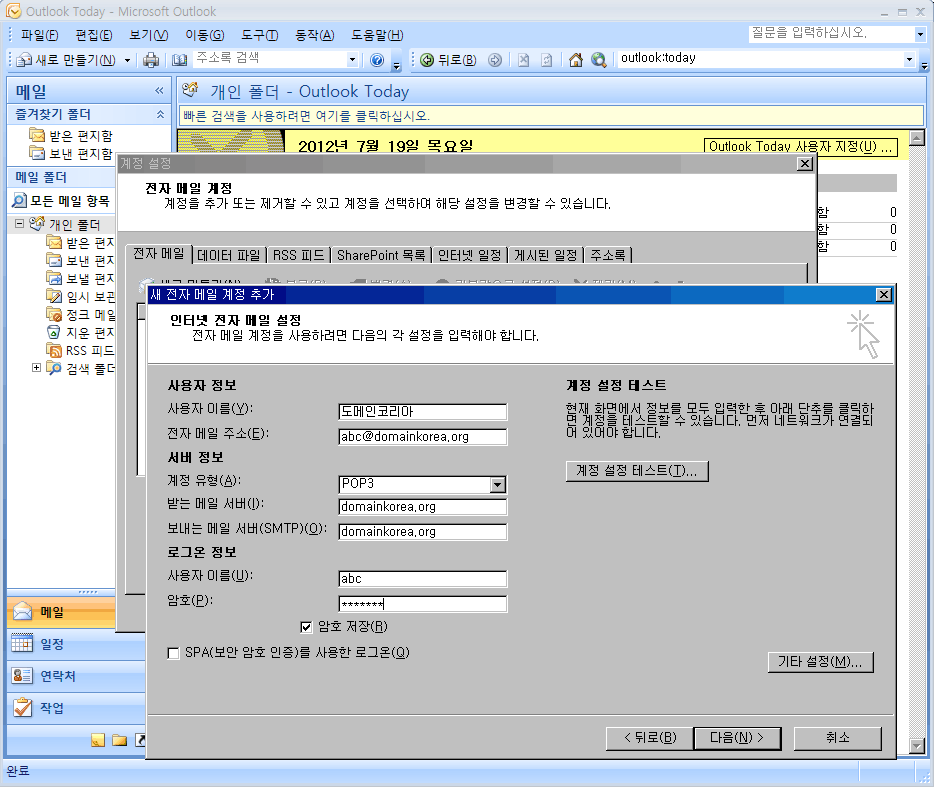Switch to the 데이터 파일 tab
The width and height of the screenshot is (934, 787).
[x=229, y=255]
